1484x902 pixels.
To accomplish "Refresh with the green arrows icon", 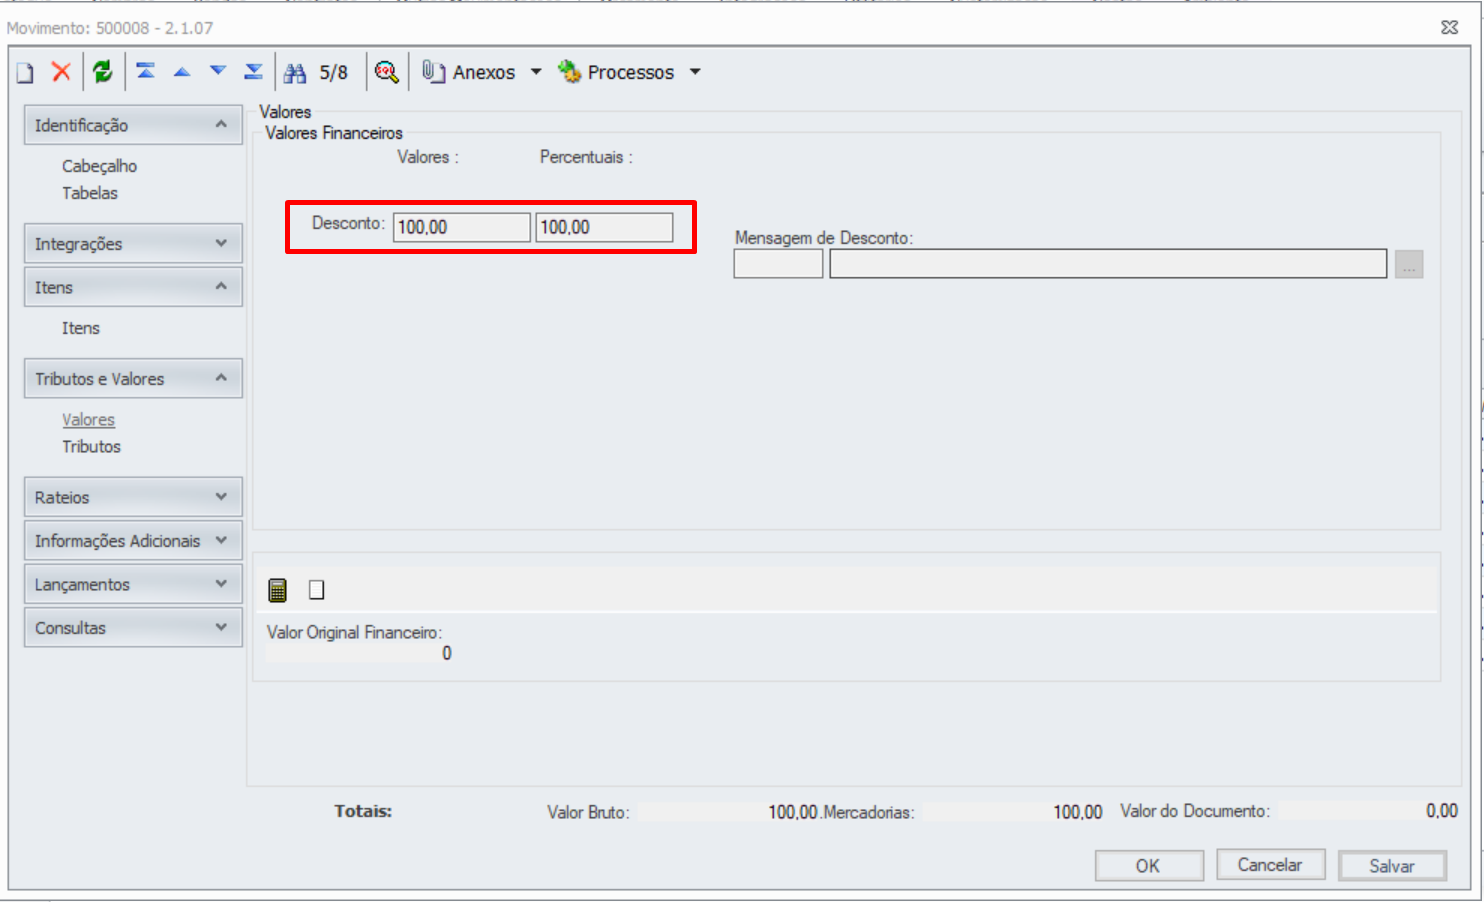I will click(102, 71).
